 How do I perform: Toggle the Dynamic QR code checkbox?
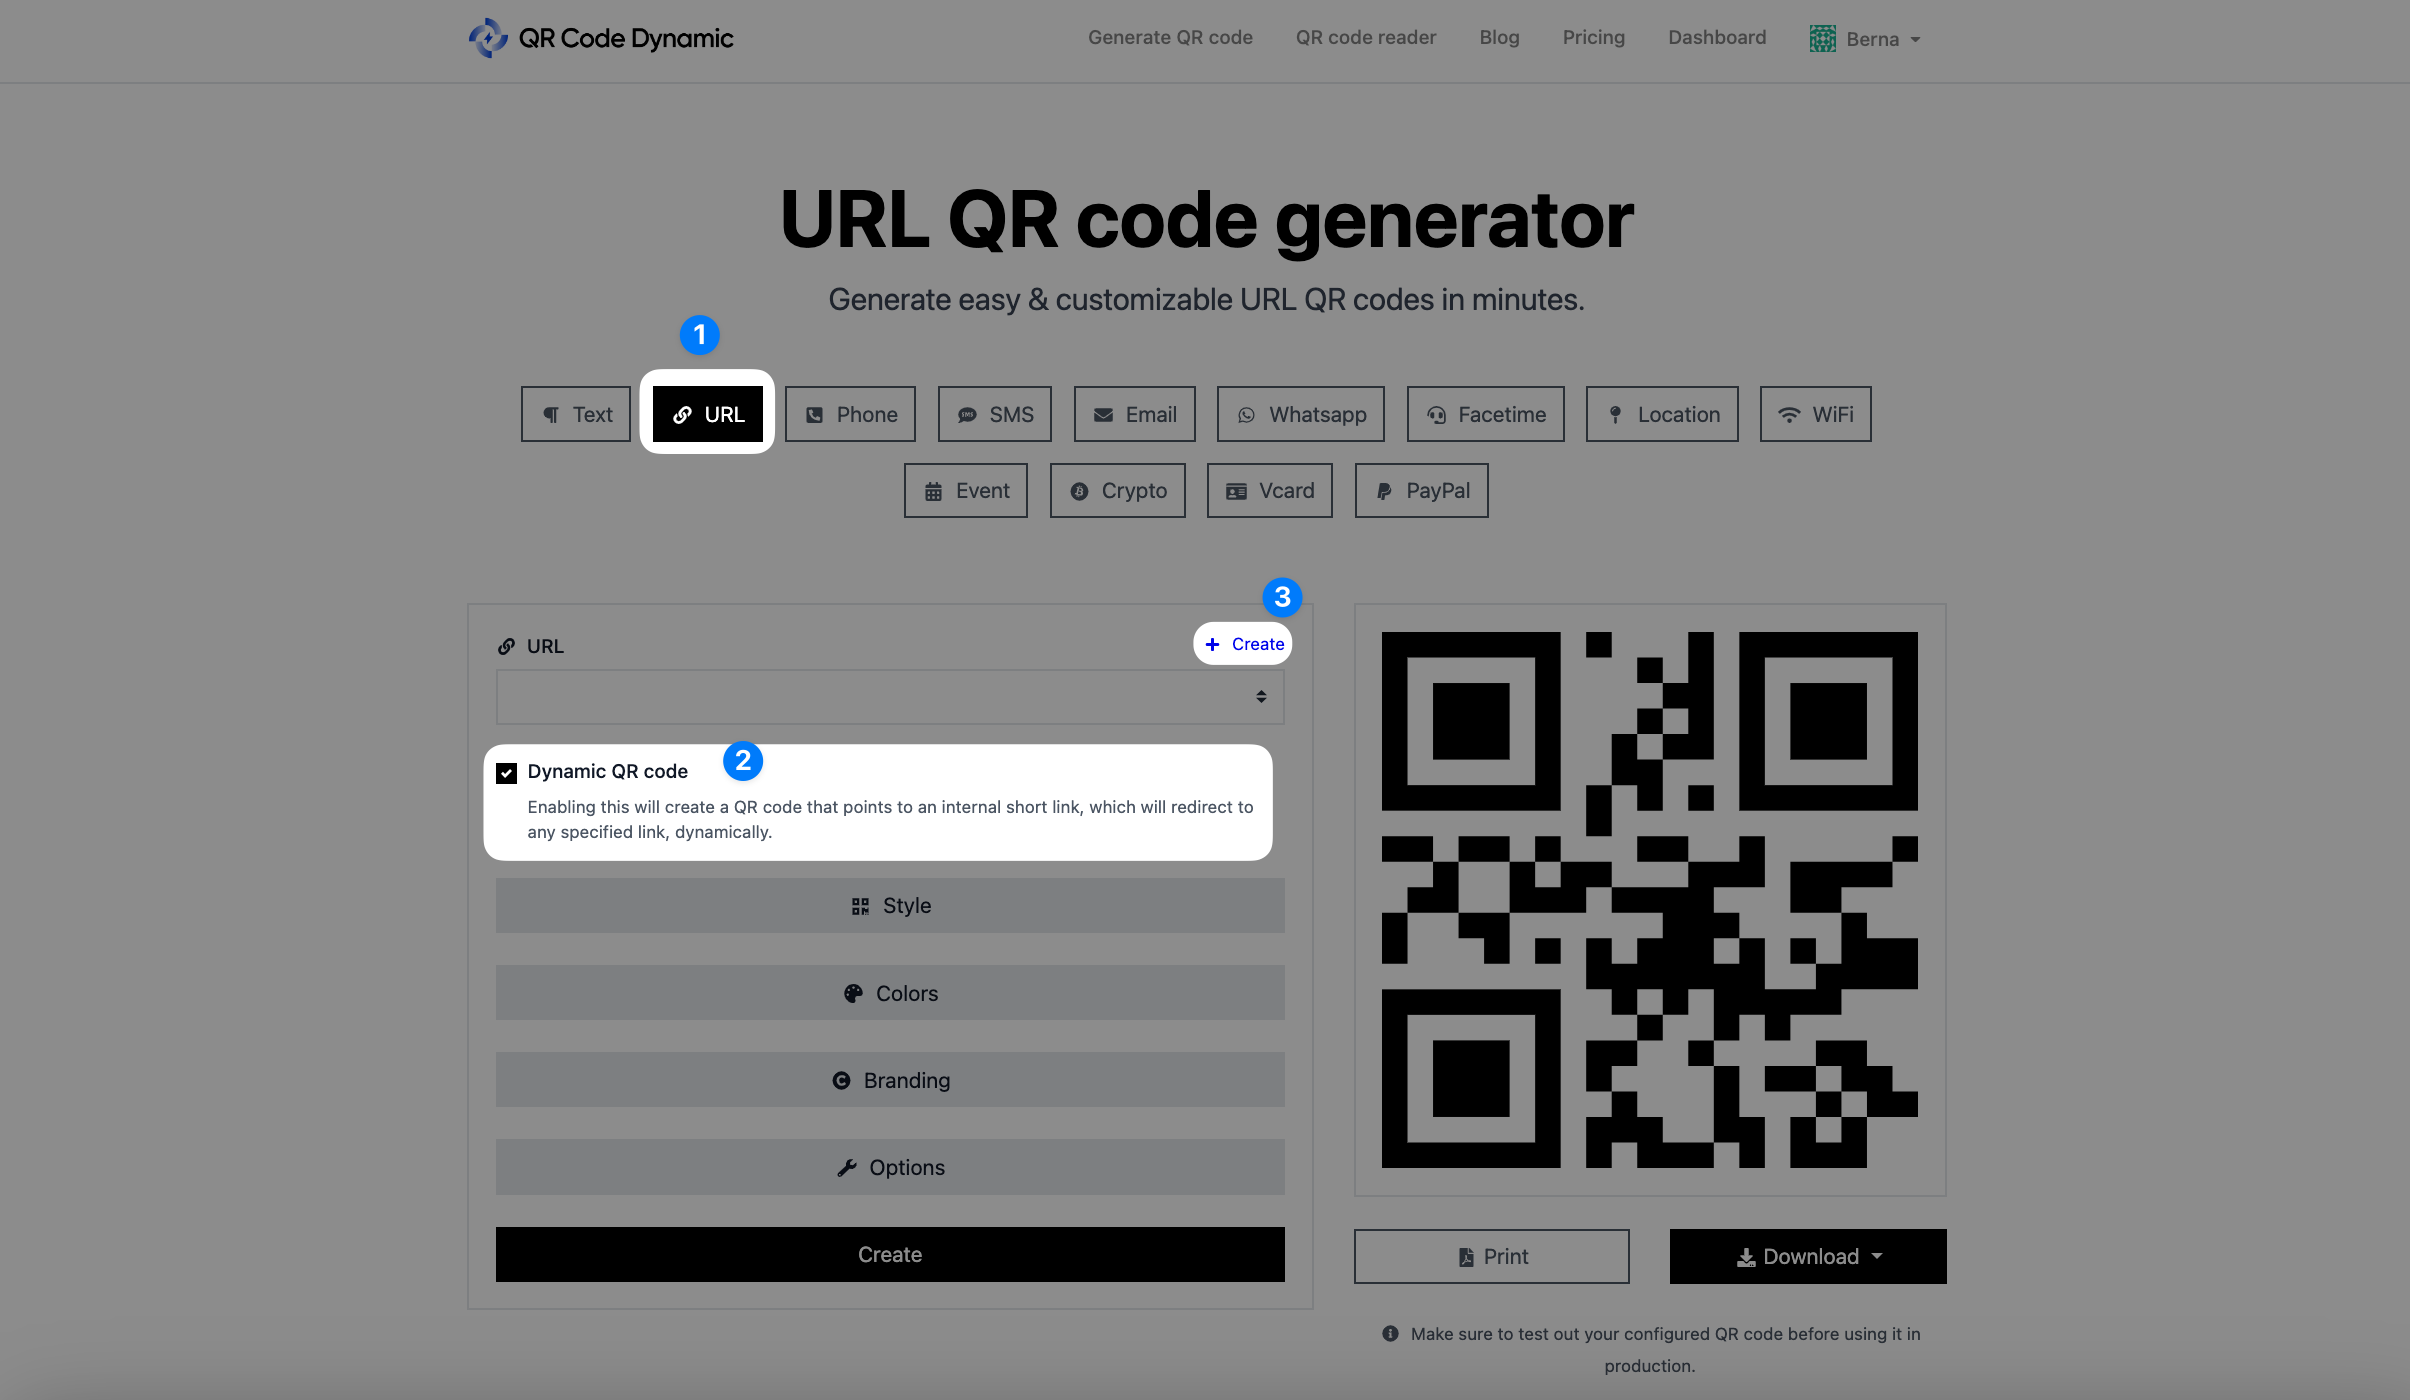tap(507, 770)
